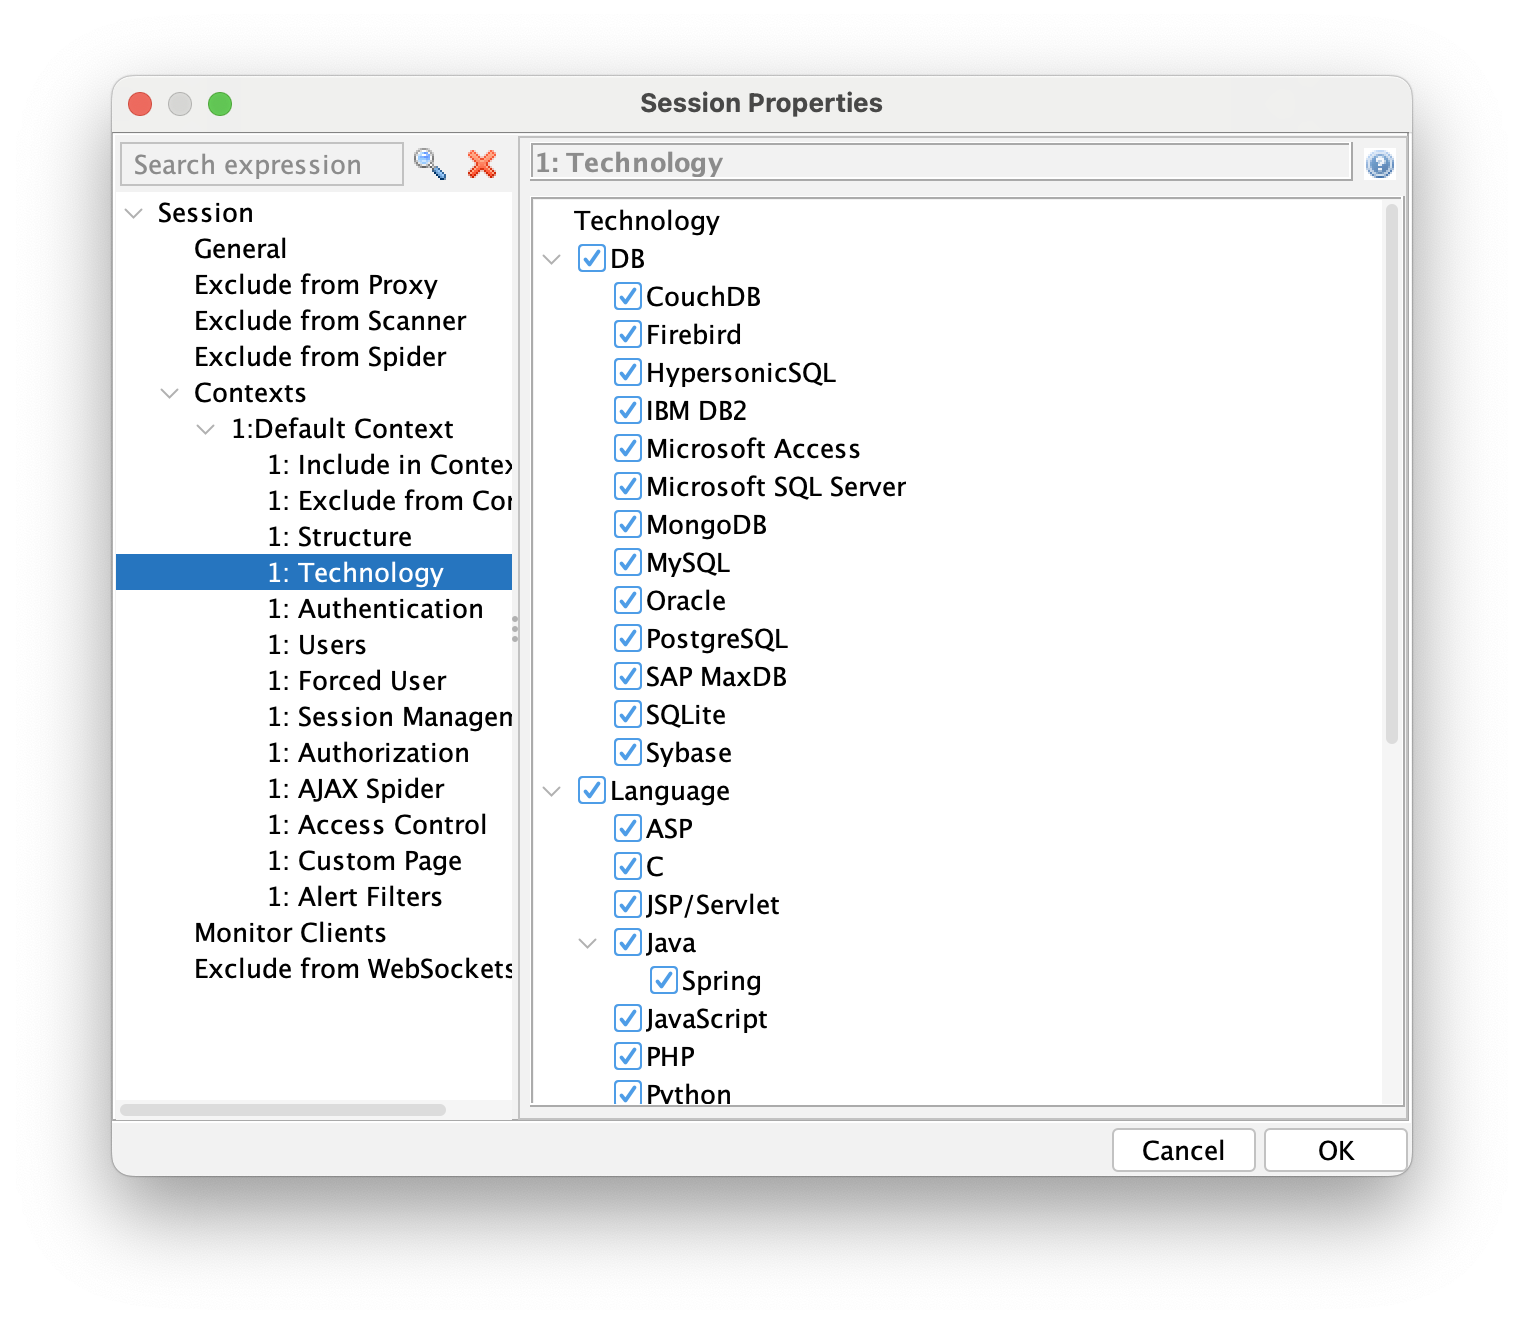Toggle the top-level DB checkbox
This screenshot has width=1524, height=1324.
click(591, 258)
